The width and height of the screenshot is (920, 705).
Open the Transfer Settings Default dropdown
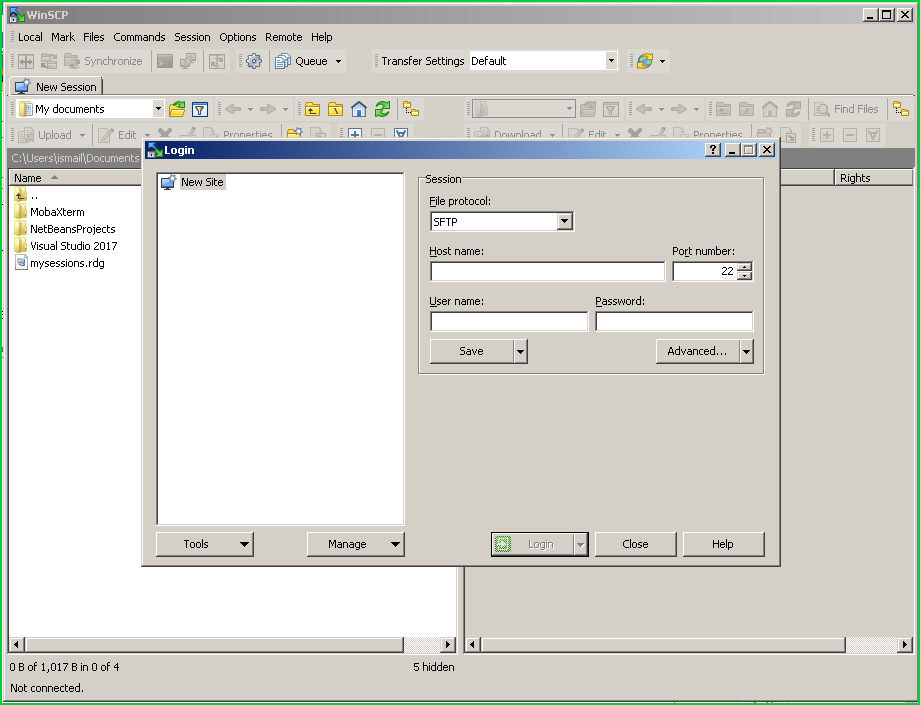pyautogui.click(x=611, y=61)
